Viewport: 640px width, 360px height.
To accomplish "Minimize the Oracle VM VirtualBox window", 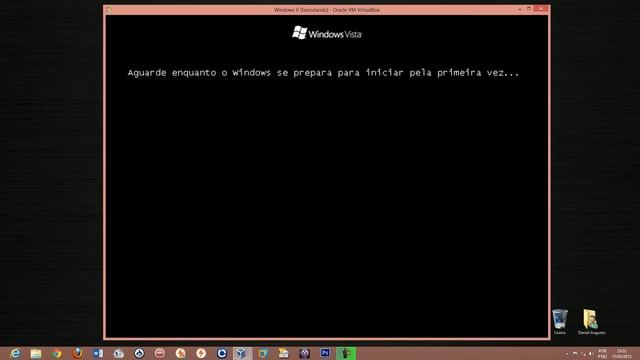I will tap(520, 9).
